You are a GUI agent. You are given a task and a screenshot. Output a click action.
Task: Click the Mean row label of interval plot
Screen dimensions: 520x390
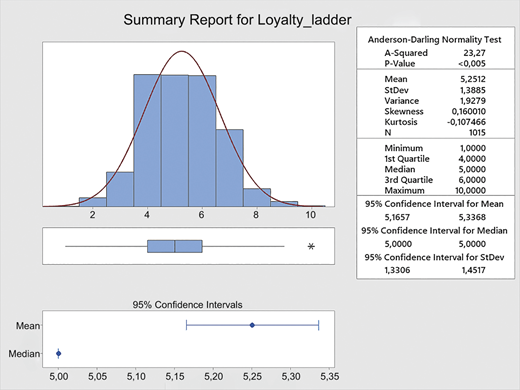click(x=28, y=326)
